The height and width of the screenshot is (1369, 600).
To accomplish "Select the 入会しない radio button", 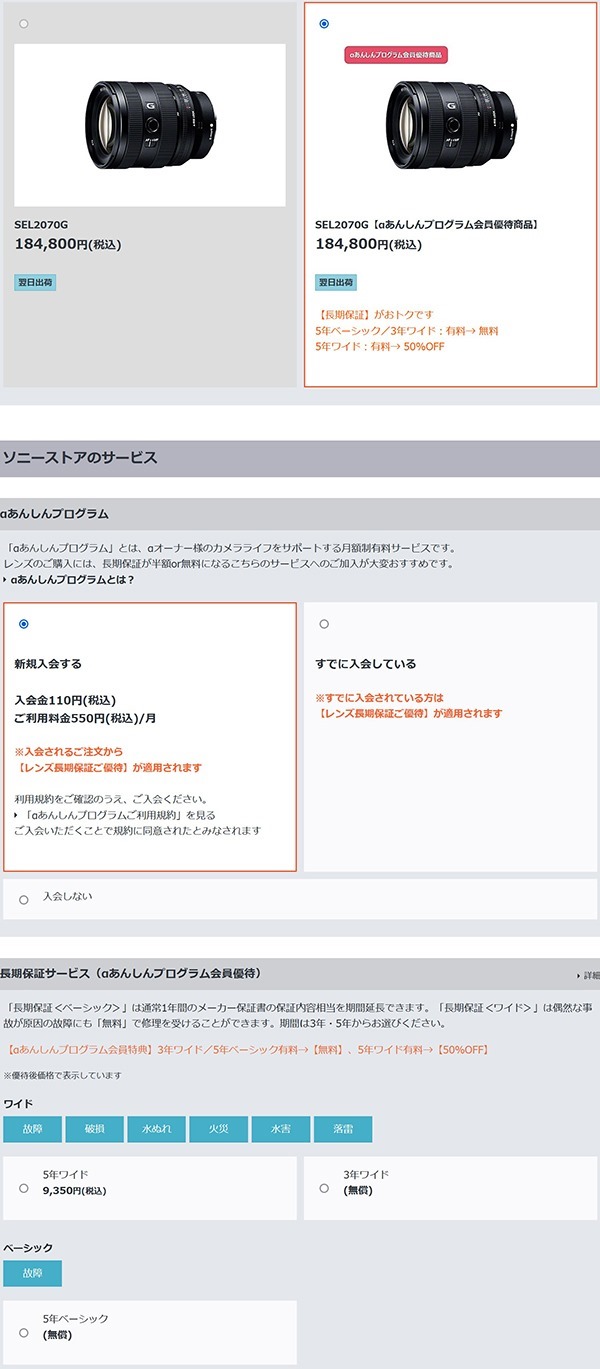I will click(24, 900).
